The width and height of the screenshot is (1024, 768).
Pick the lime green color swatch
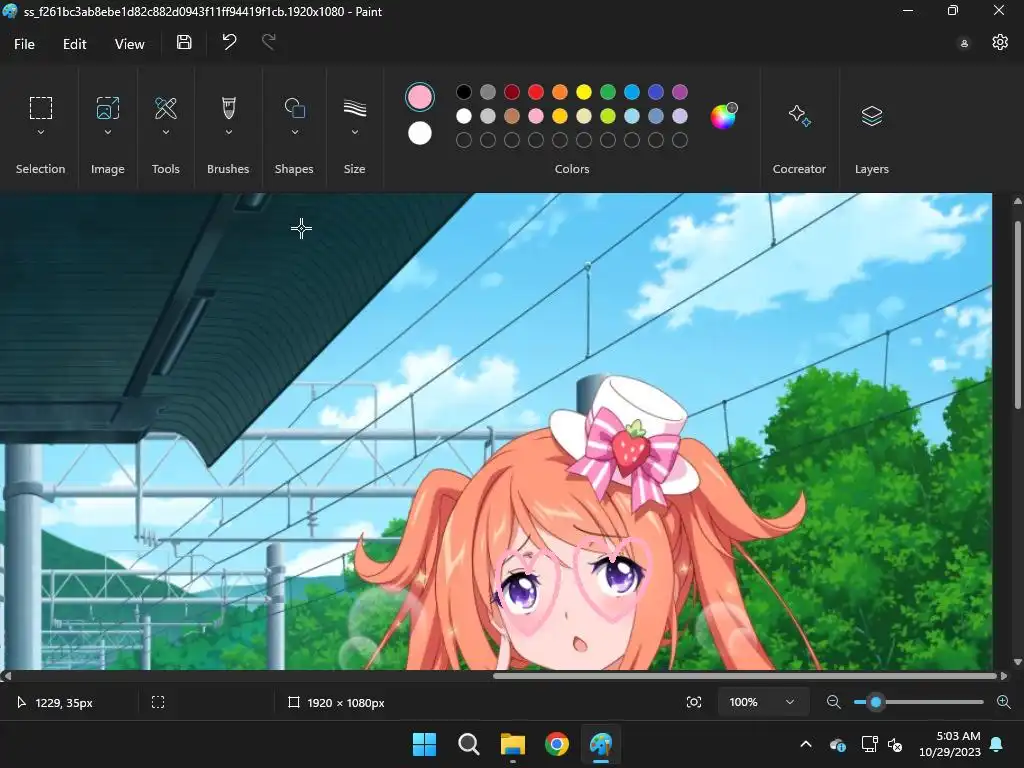[608, 116]
